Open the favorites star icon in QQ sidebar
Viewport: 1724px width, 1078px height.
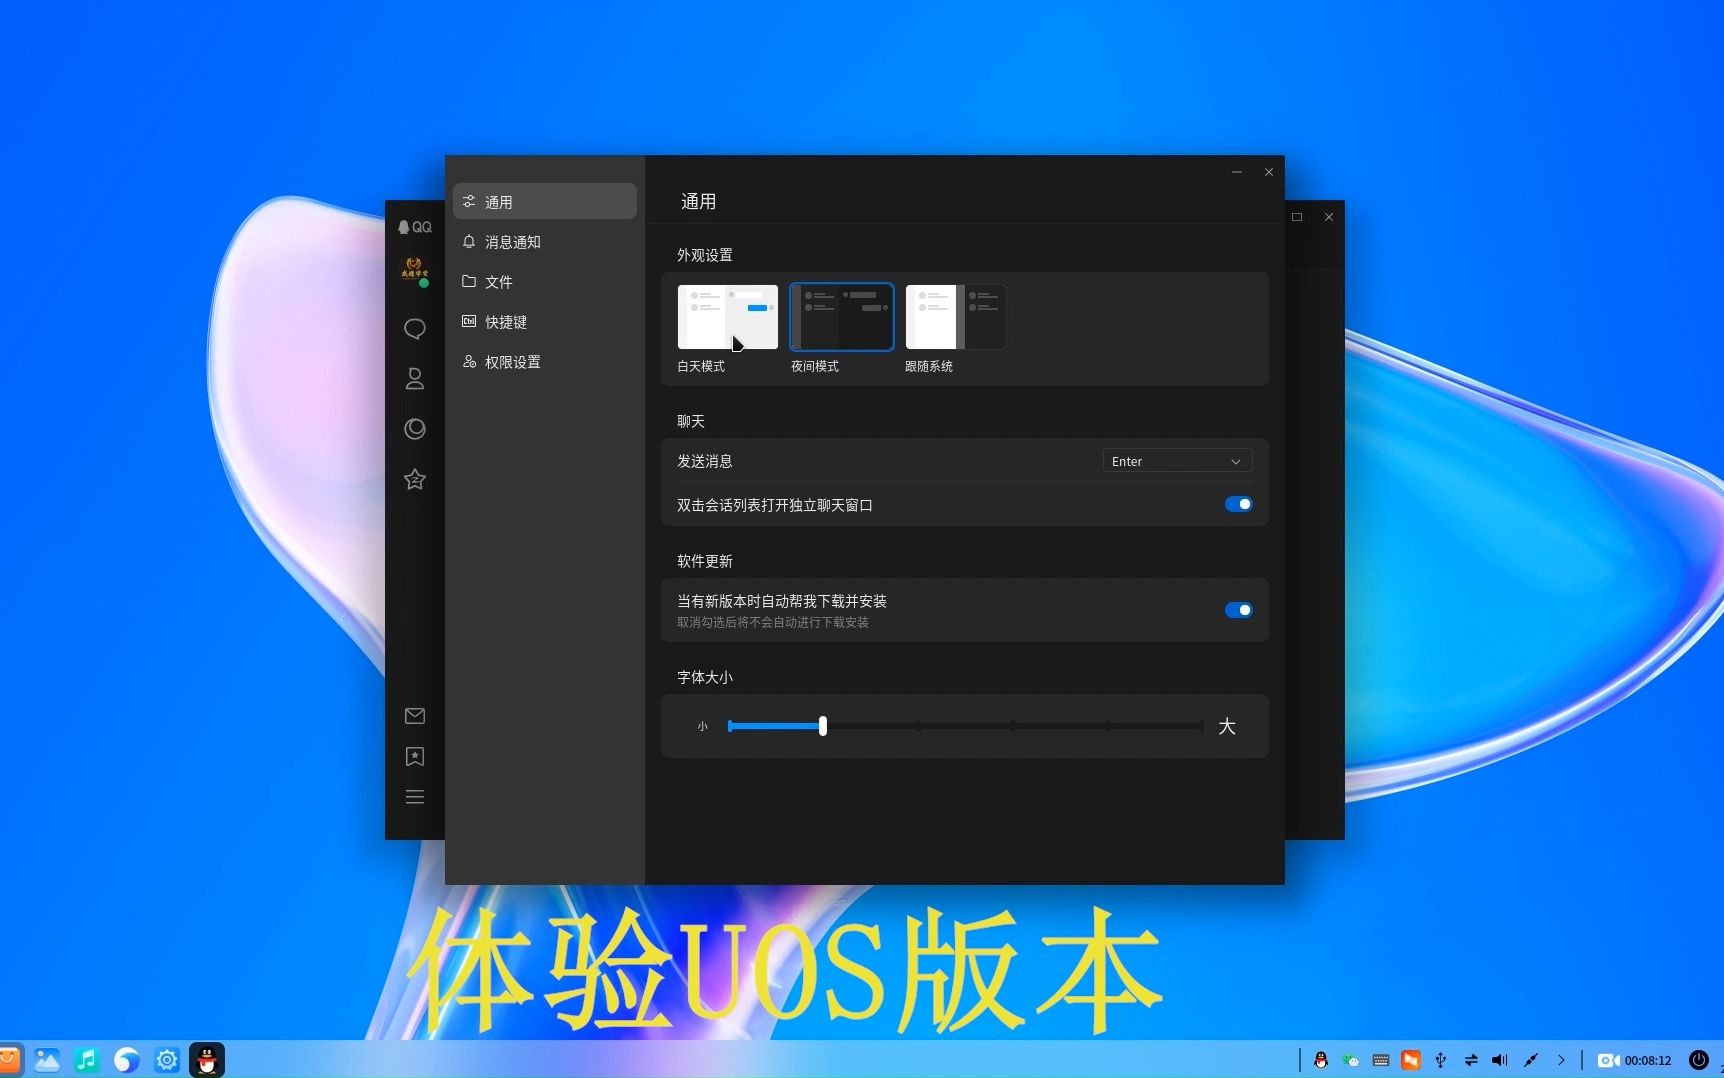pos(415,479)
